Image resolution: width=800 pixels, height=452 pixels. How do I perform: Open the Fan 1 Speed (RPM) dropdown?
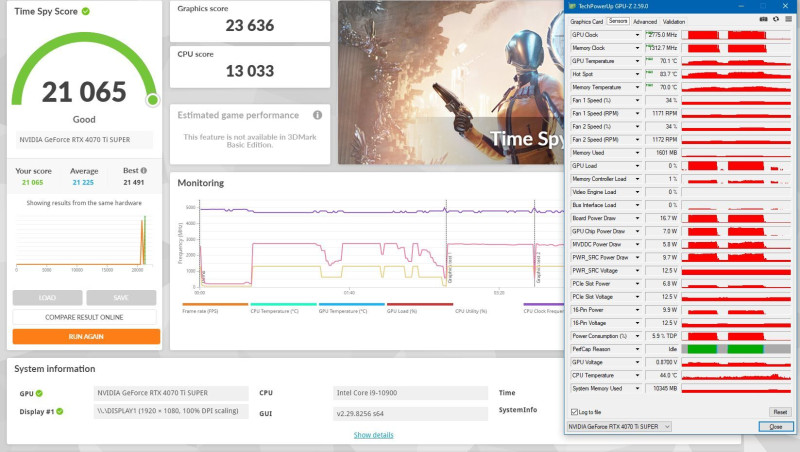click(637, 113)
